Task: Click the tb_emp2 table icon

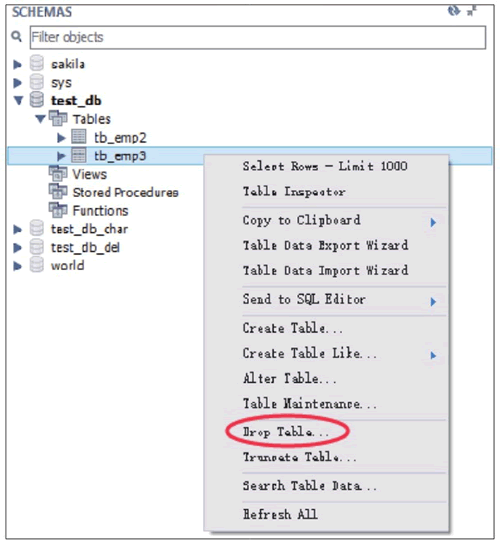Action: click(79, 137)
